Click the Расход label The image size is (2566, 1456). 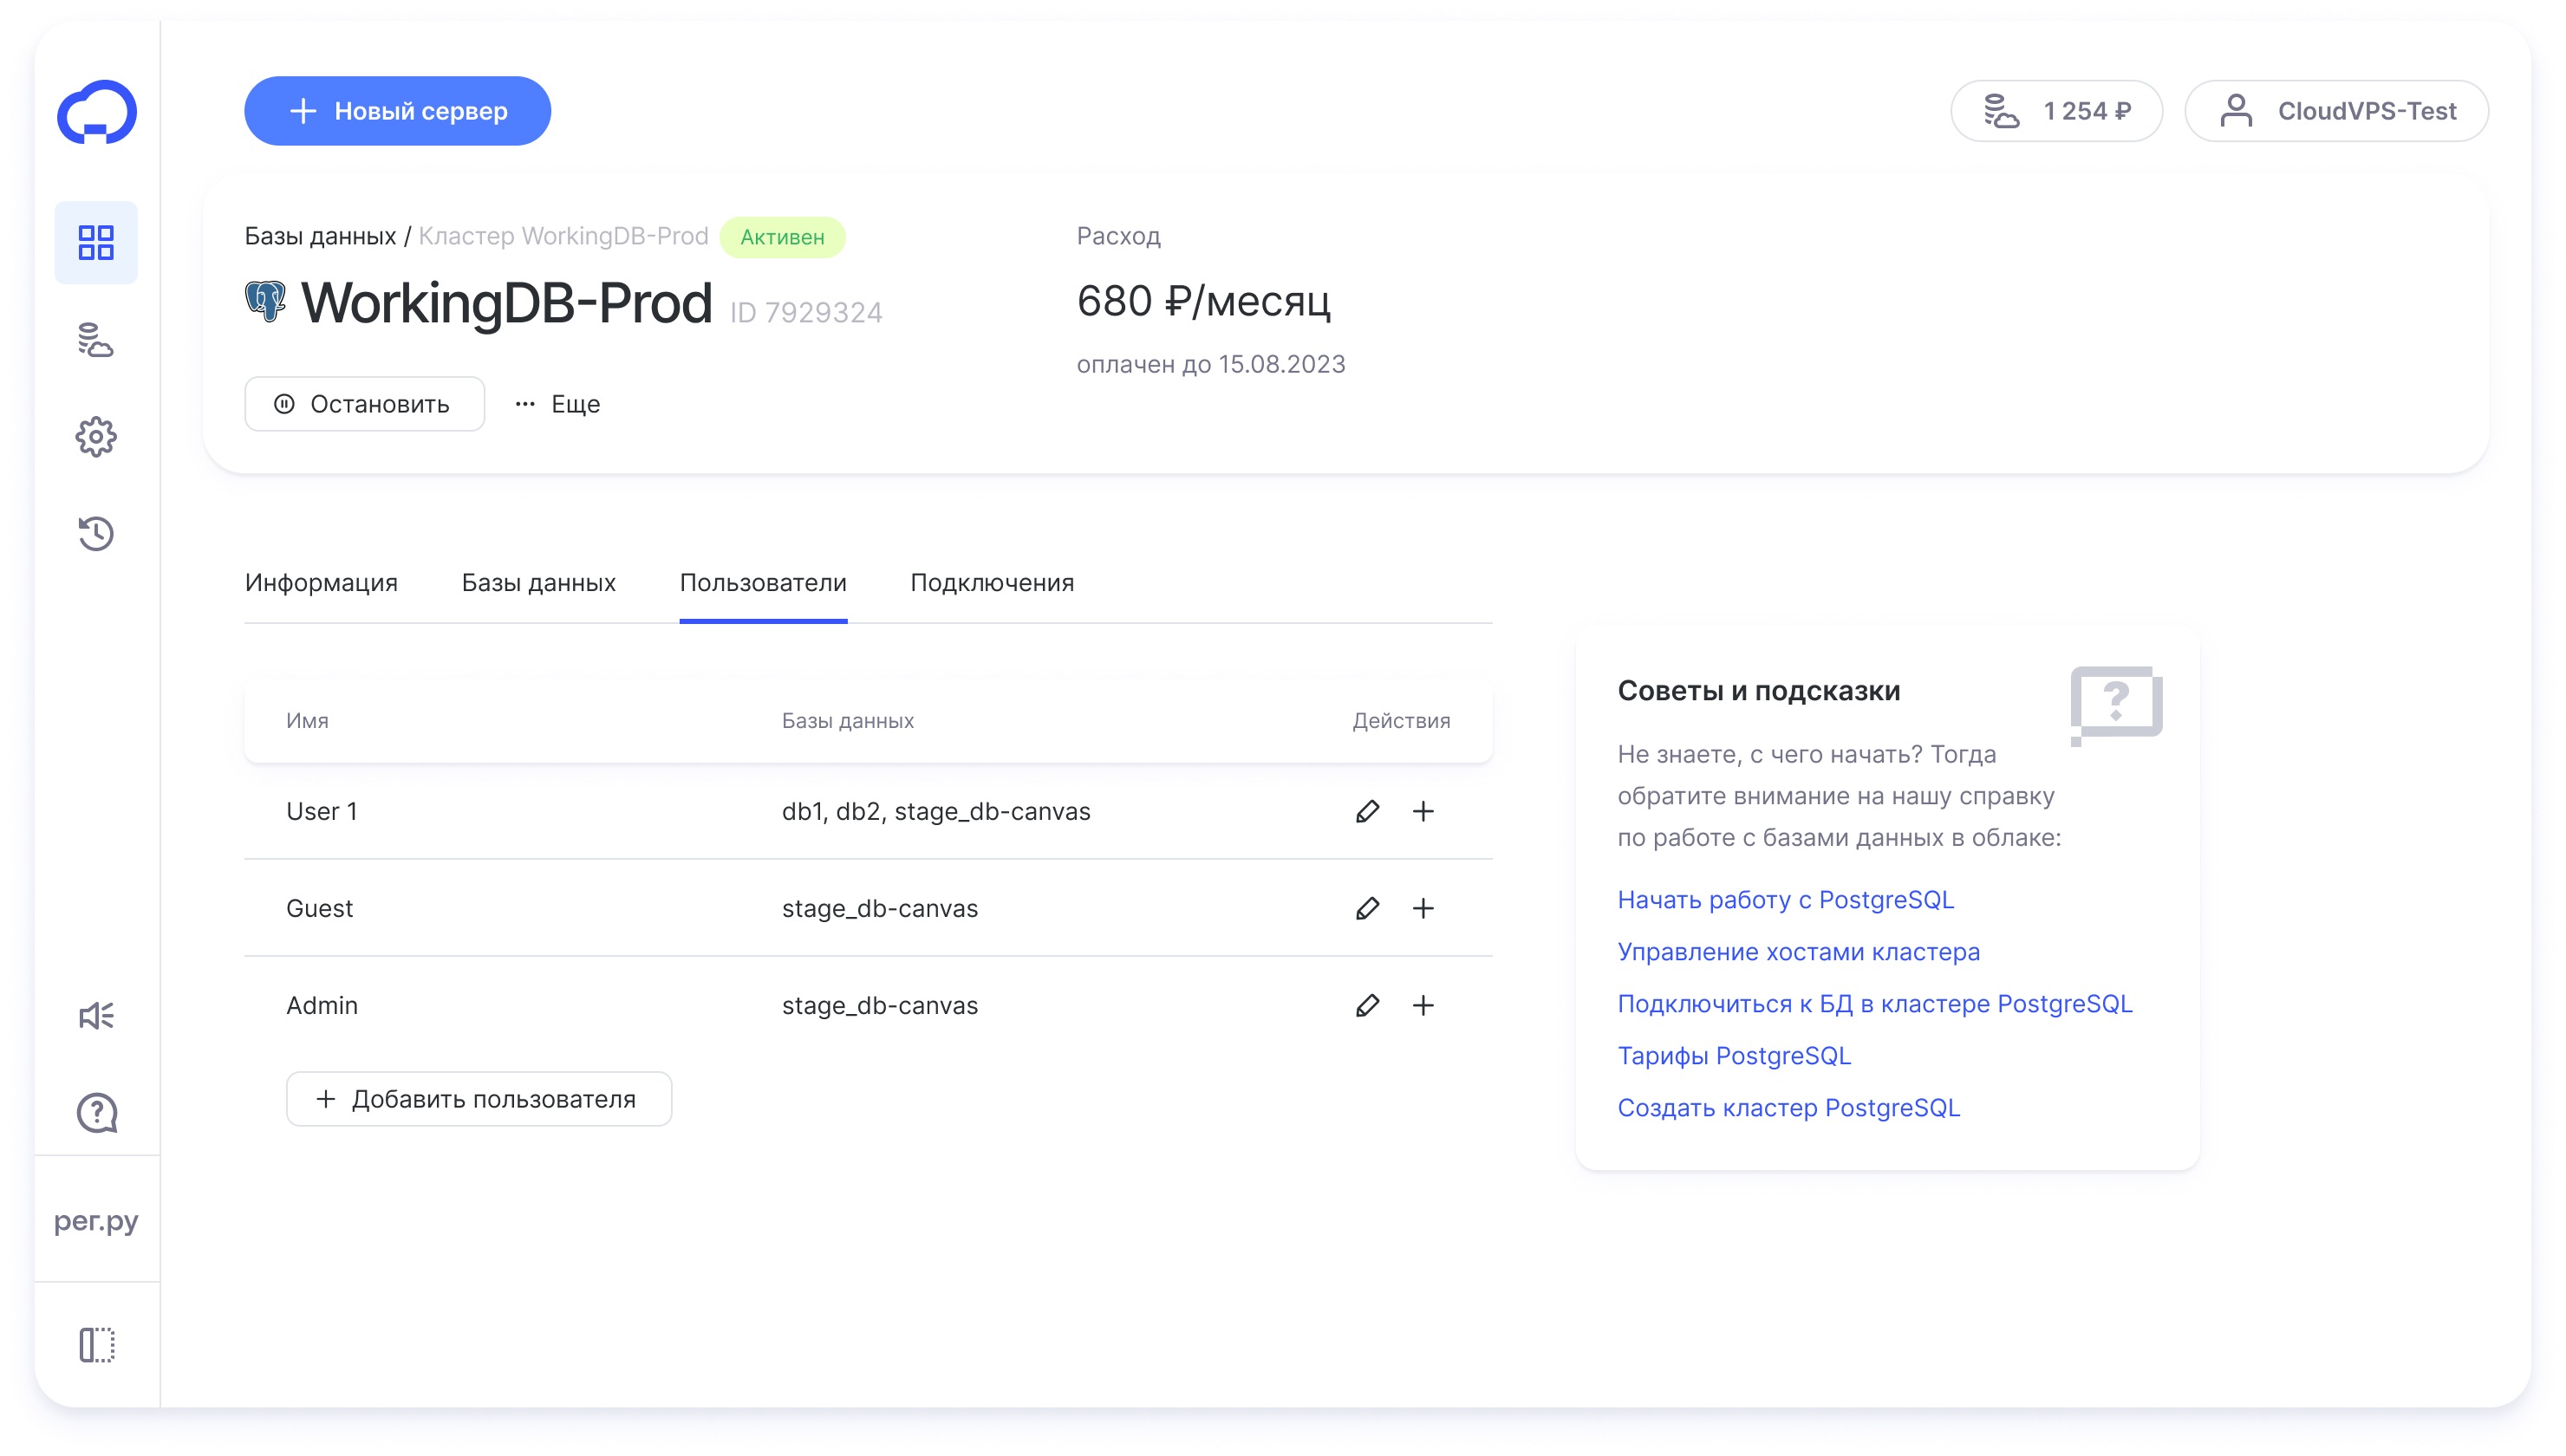click(1118, 236)
